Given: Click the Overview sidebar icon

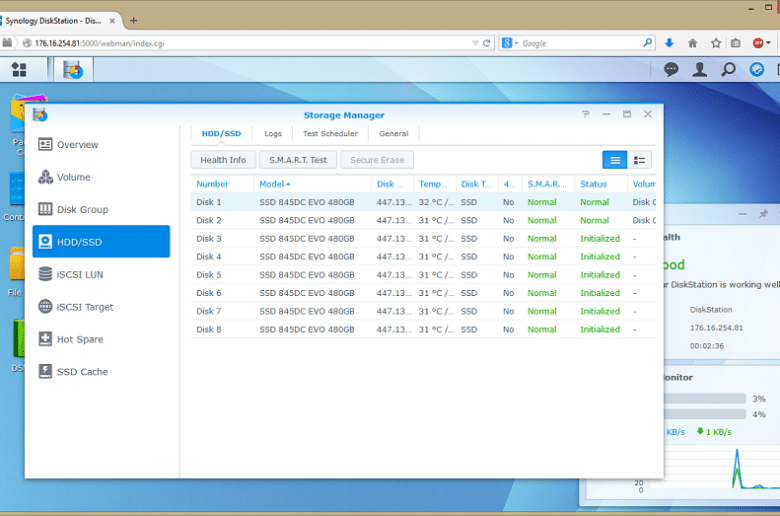Looking at the screenshot, I should [45, 144].
